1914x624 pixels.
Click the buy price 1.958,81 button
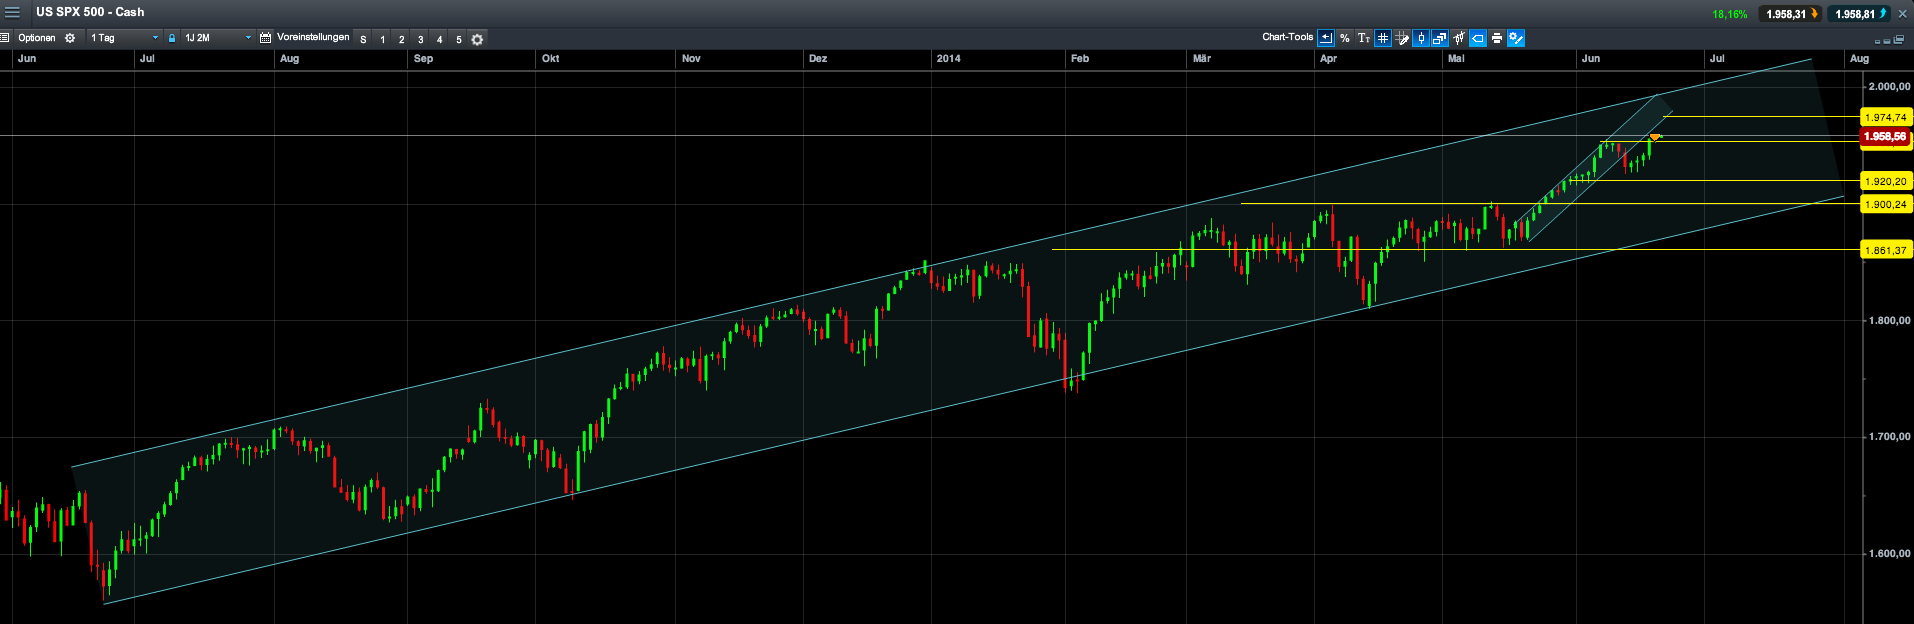click(1859, 14)
